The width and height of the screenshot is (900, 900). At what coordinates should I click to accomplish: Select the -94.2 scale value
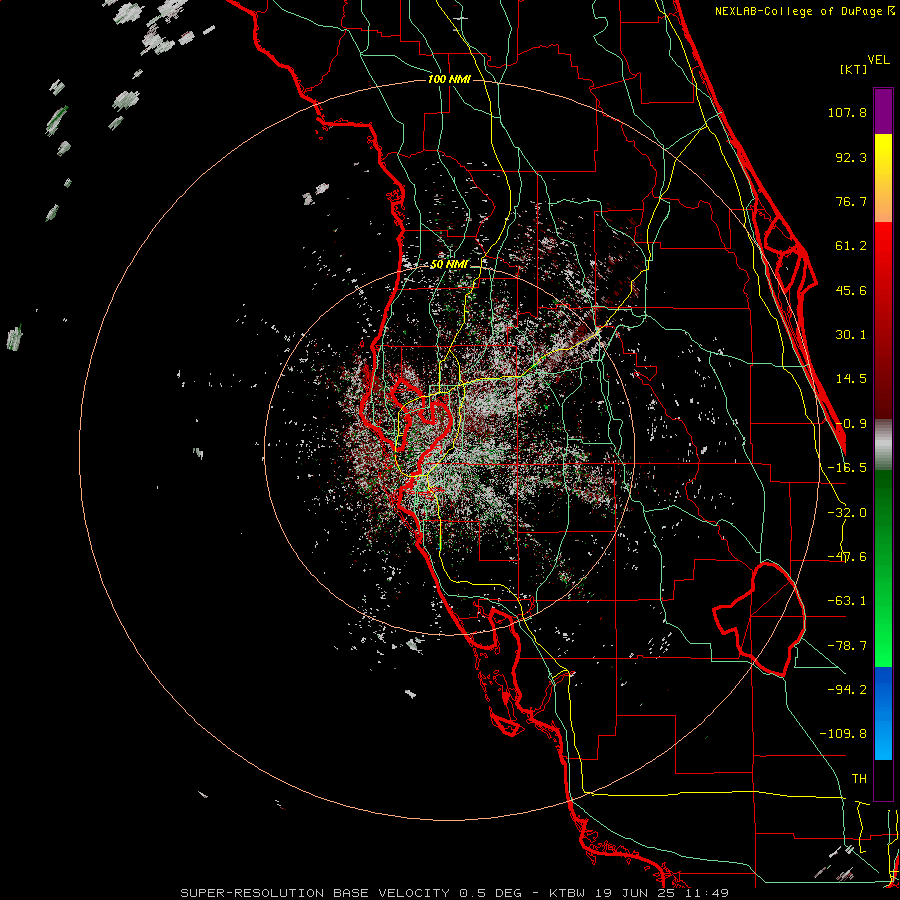pyautogui.click(x=847, y=689)
